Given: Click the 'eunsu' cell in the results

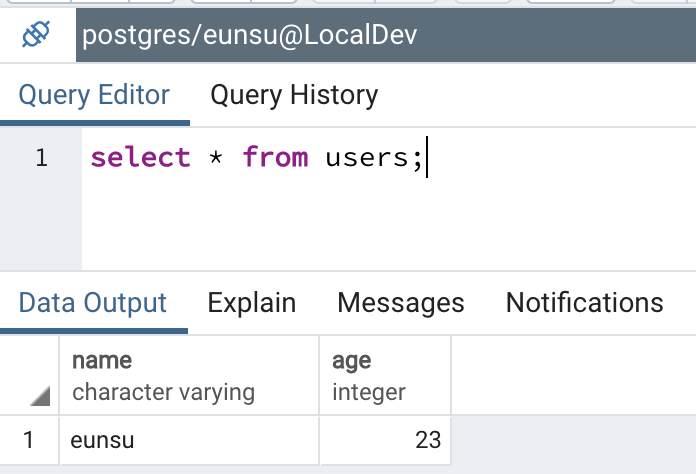Looking at the screenshot, I should point(189,440).
